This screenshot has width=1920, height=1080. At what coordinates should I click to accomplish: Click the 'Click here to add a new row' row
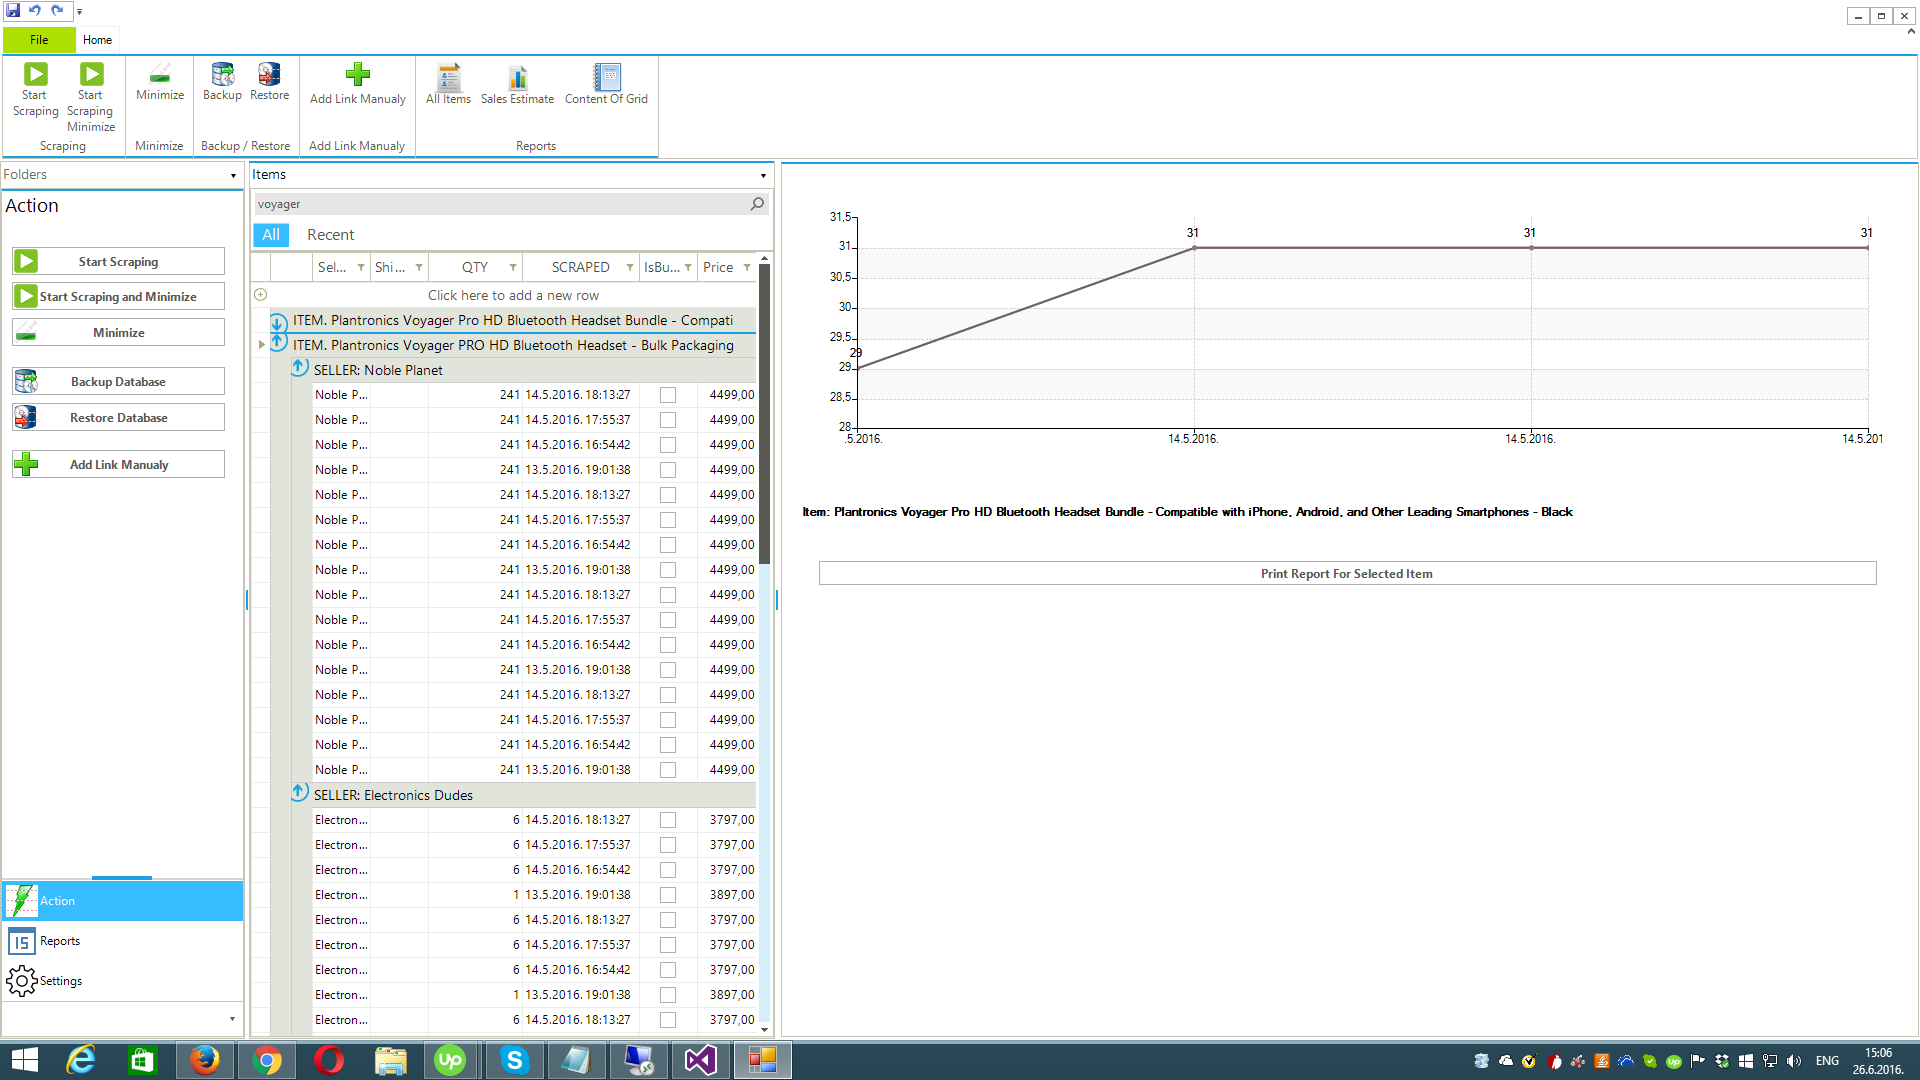click(x=513, y=295)
